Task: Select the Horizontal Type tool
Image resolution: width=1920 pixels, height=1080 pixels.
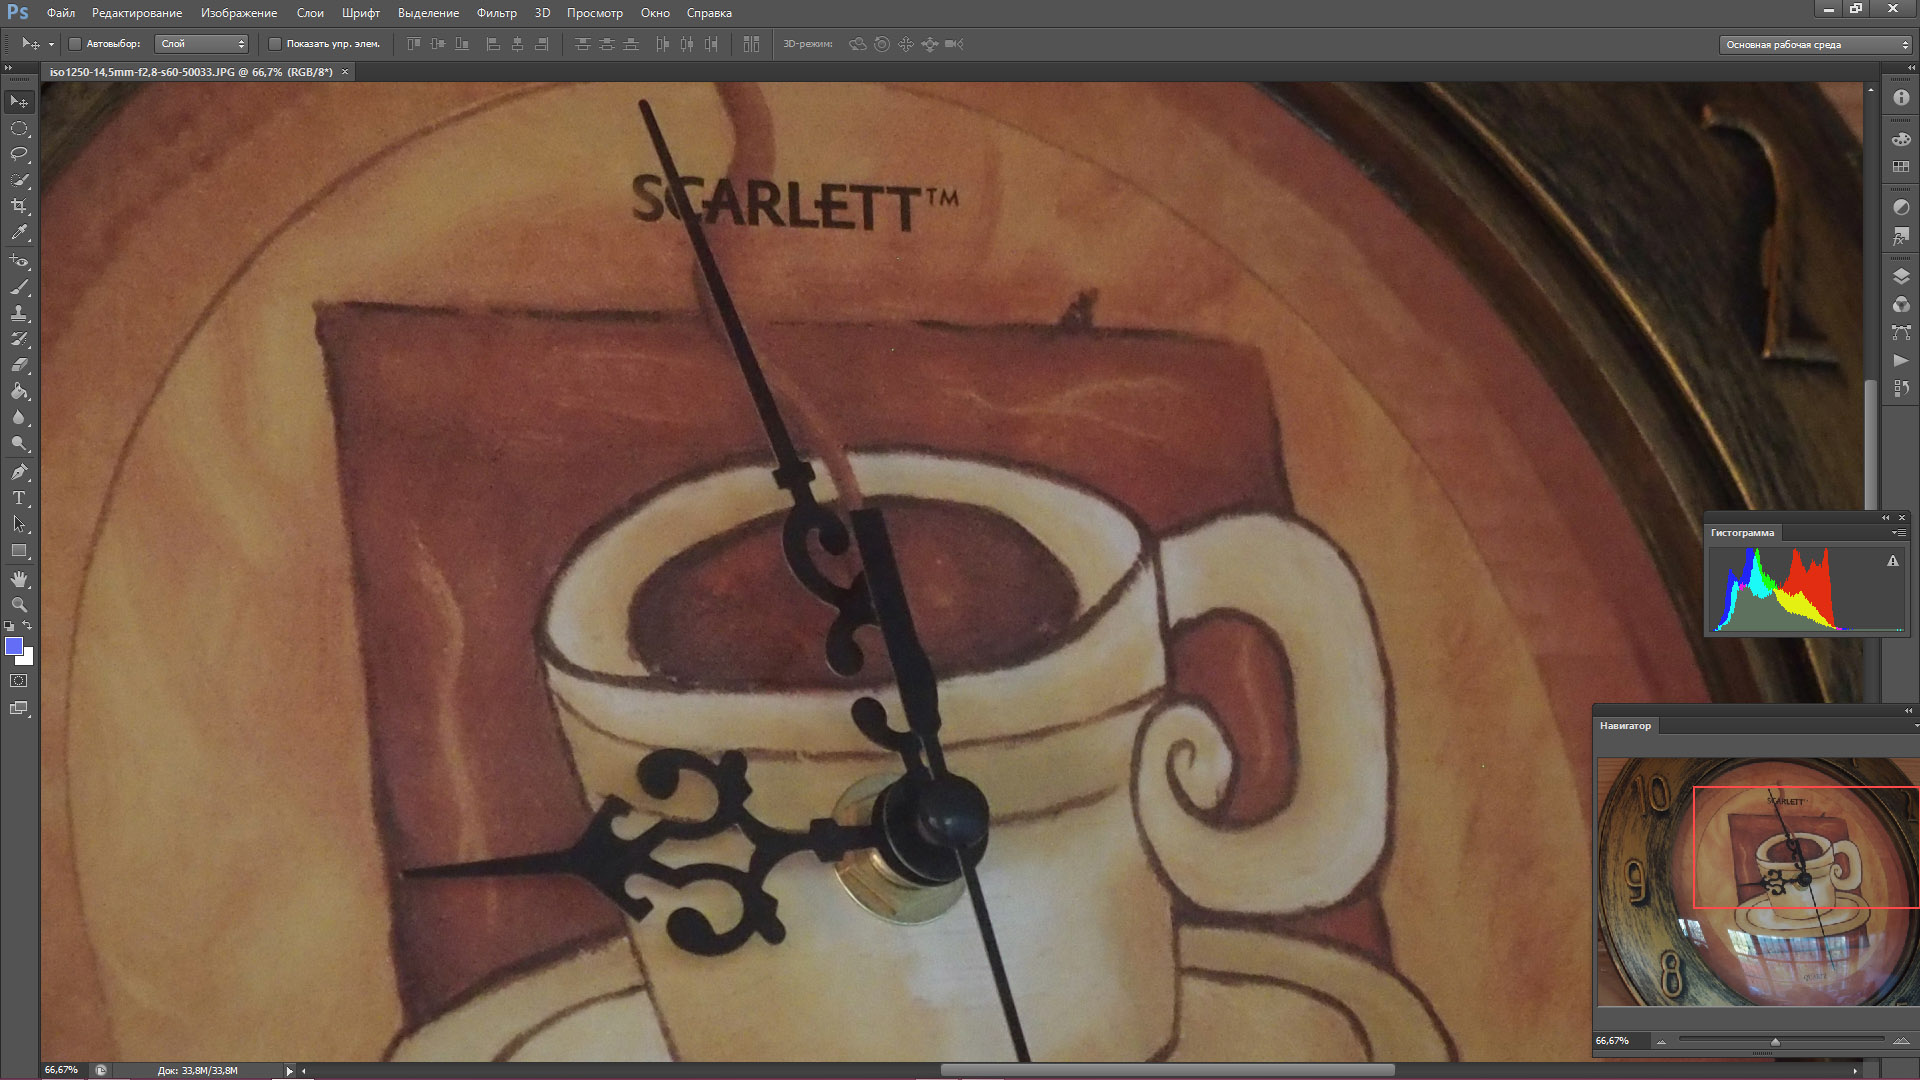Action: (x=19, y=498)
